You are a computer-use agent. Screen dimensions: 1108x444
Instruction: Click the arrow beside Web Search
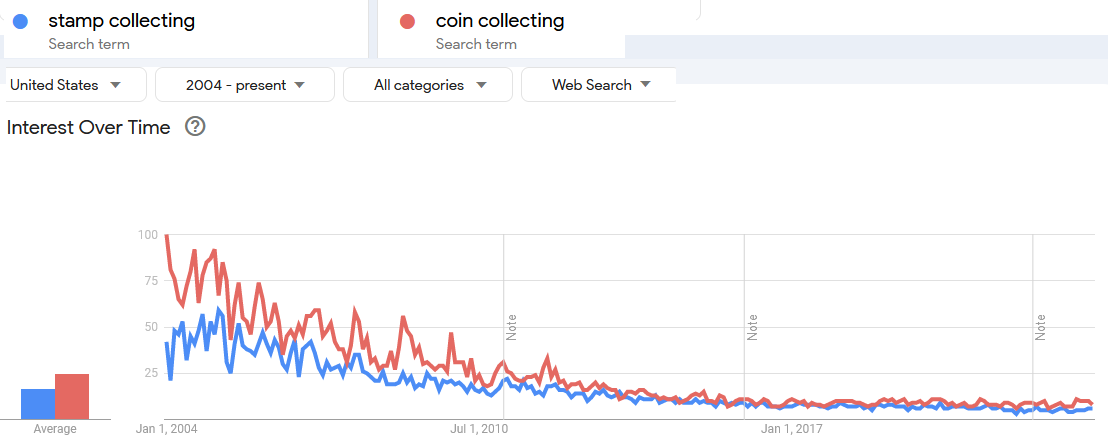click(644, 85)
